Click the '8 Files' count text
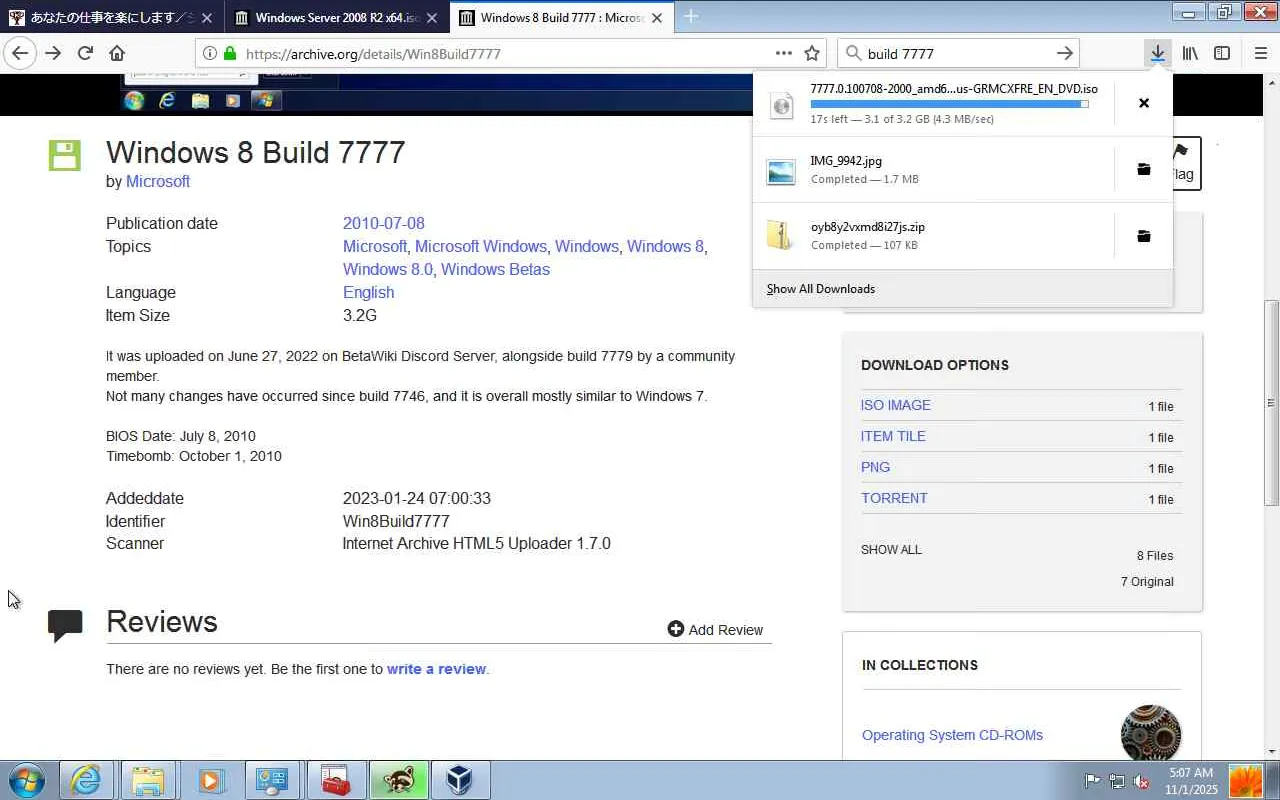 pyautogui.click(x=1155, y=556)
